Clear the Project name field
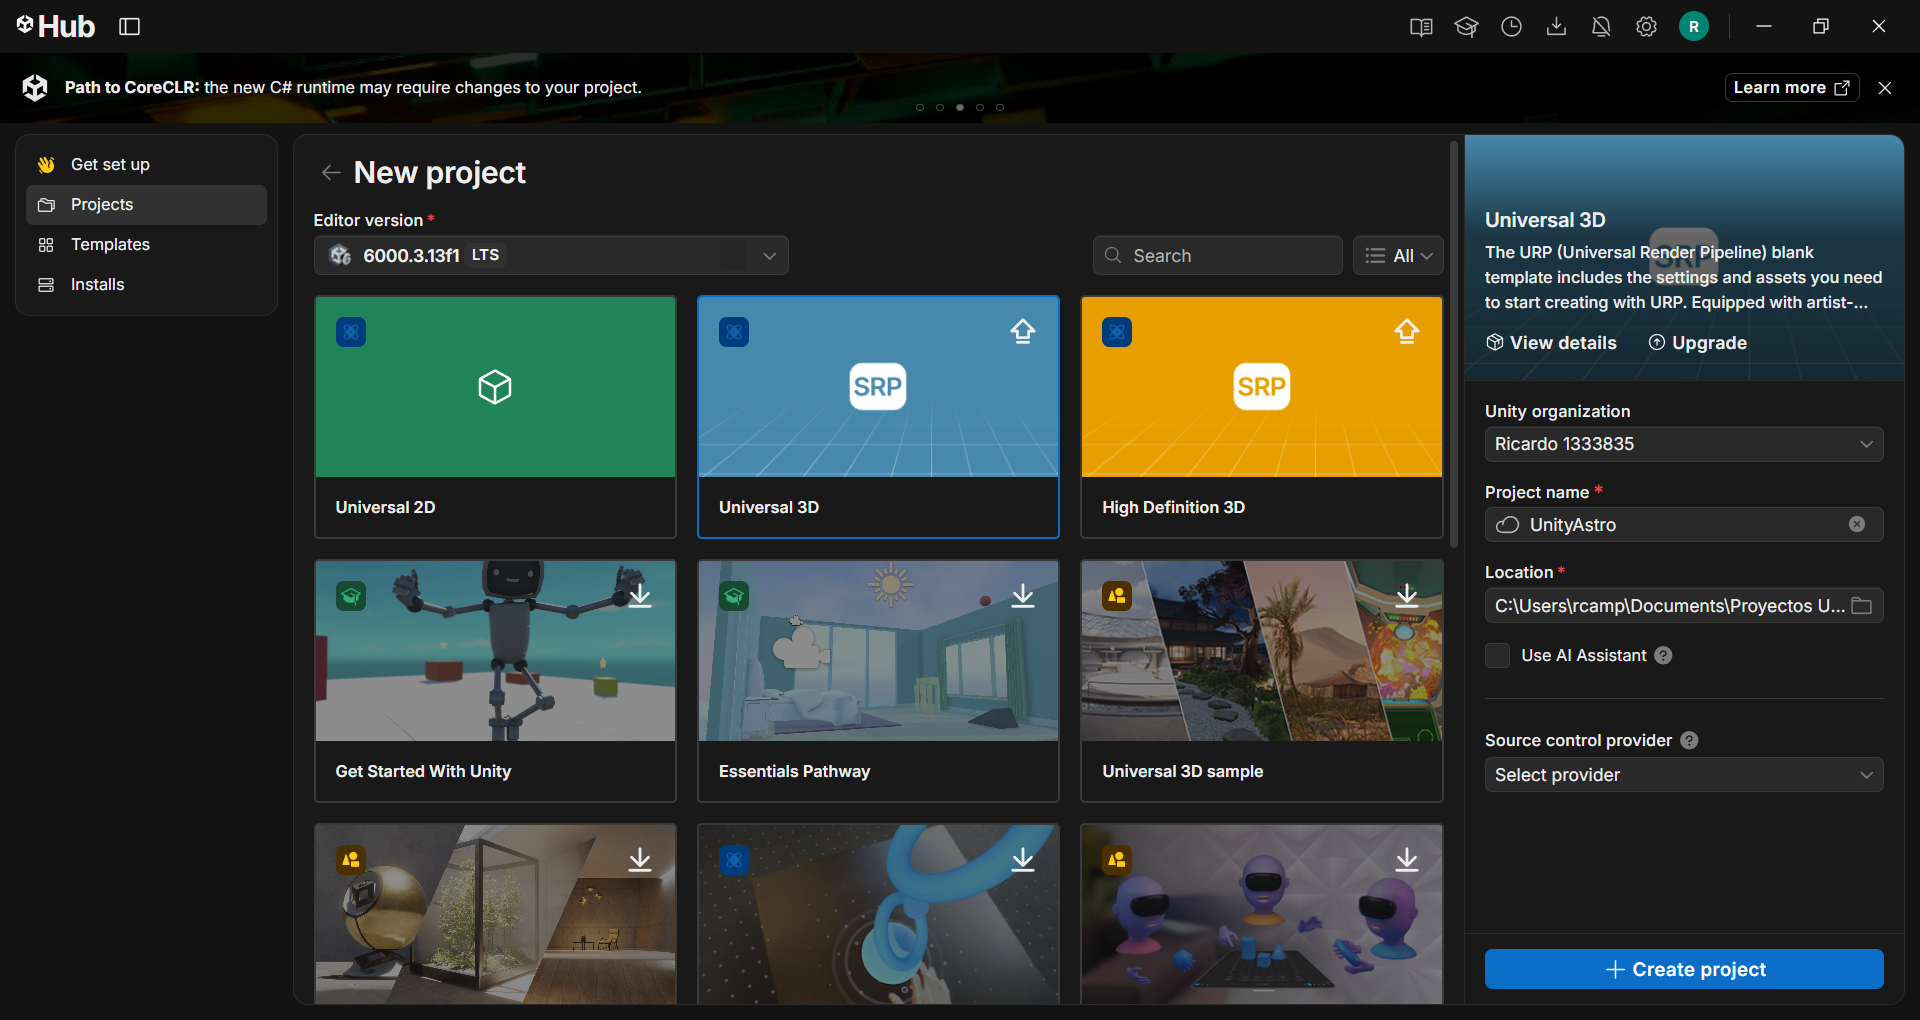 point(1857,525)
